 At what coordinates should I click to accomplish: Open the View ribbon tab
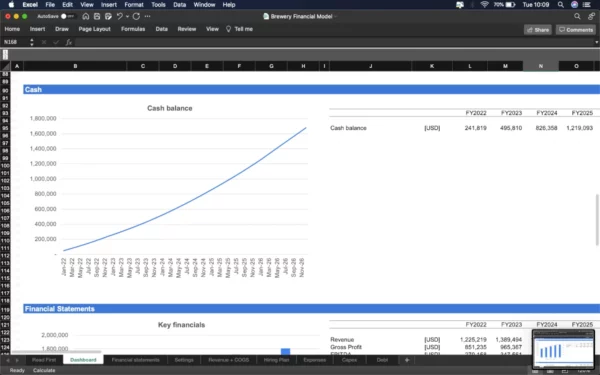click(212, 29)
